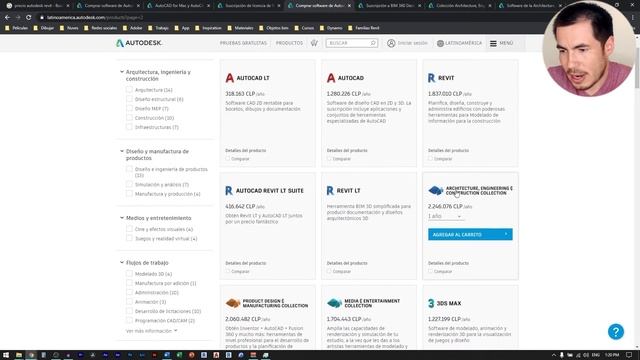
Task: Check the Diseño estructural filter
Action: 129,99
